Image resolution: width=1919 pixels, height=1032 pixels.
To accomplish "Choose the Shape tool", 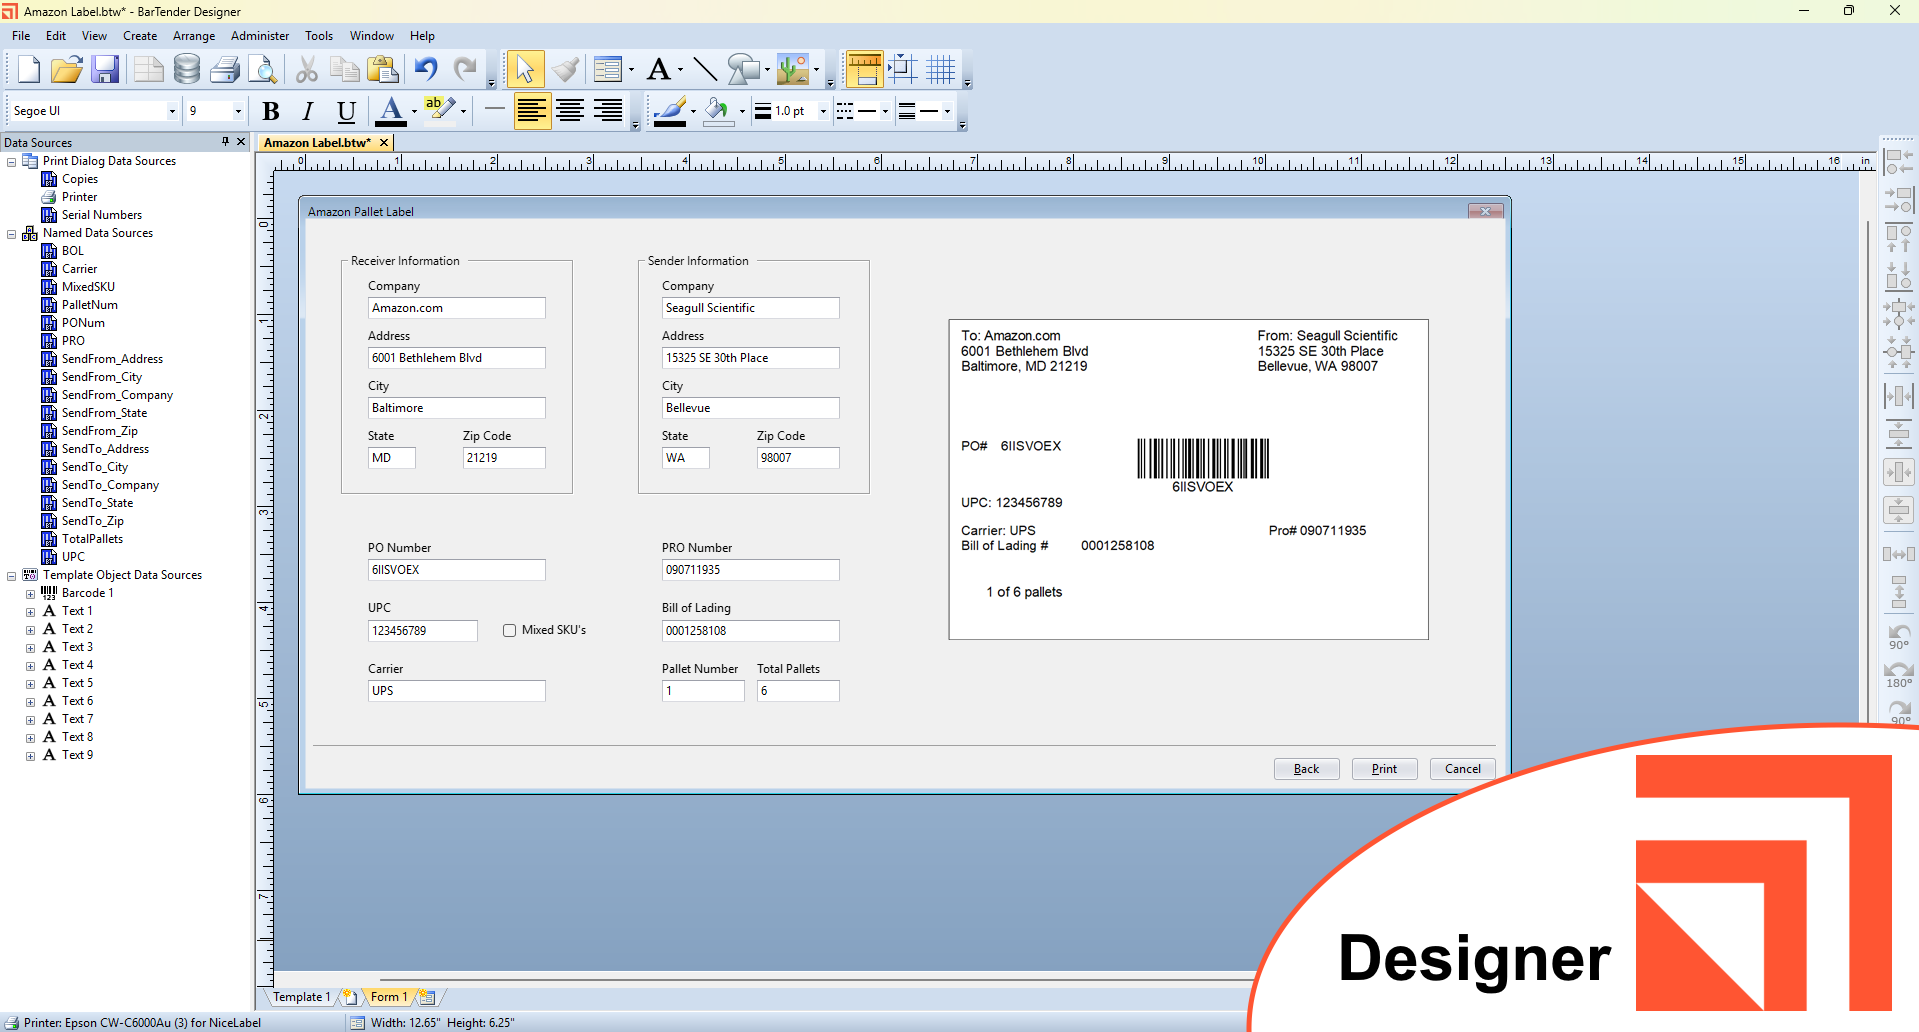I will click(x=743, y=70).
